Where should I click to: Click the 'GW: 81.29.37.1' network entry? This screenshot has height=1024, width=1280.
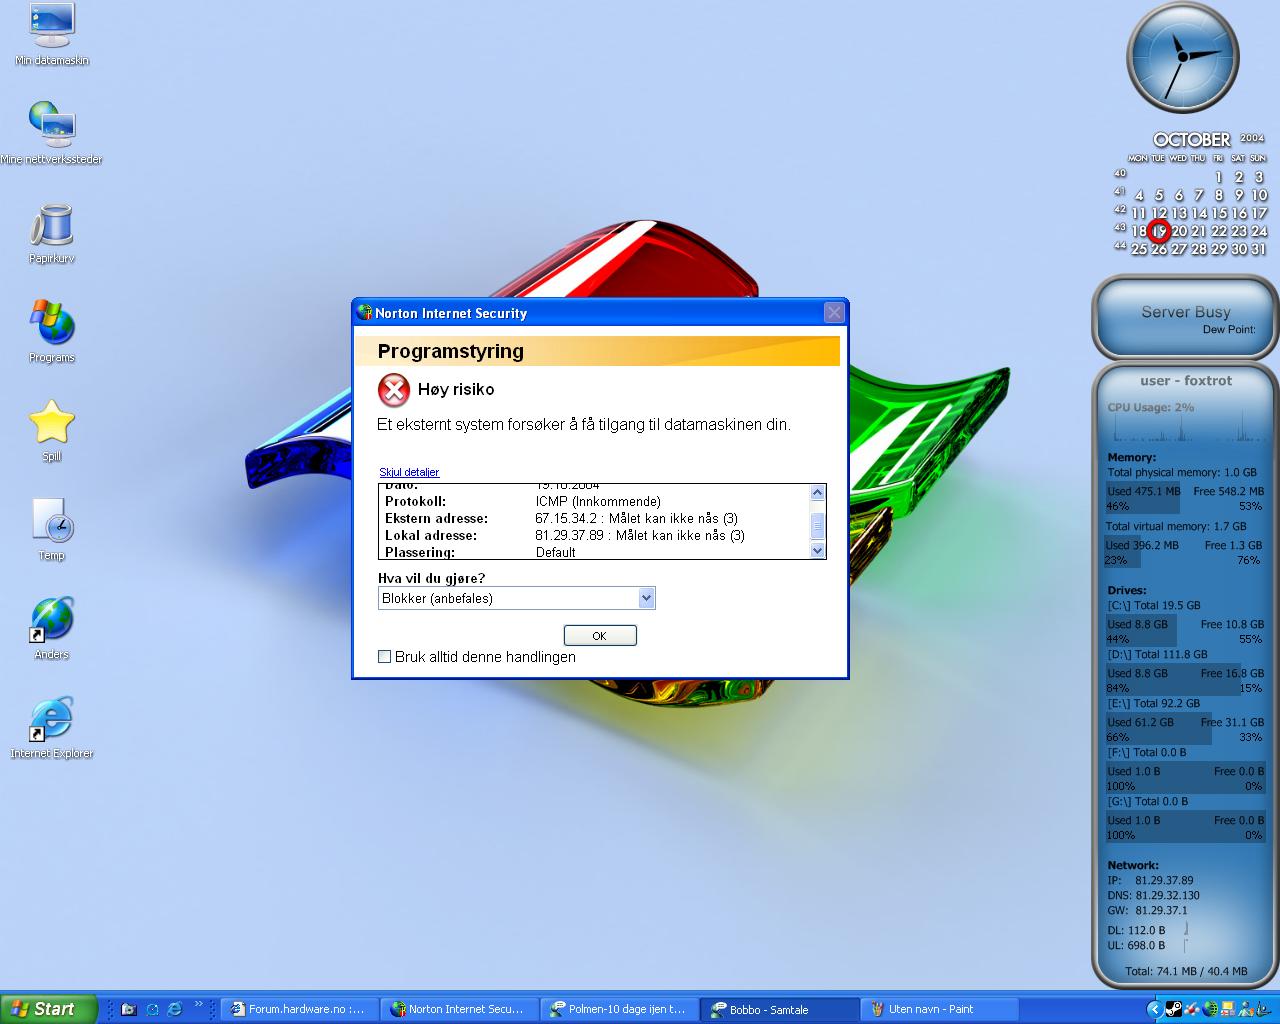(1148, 910)
